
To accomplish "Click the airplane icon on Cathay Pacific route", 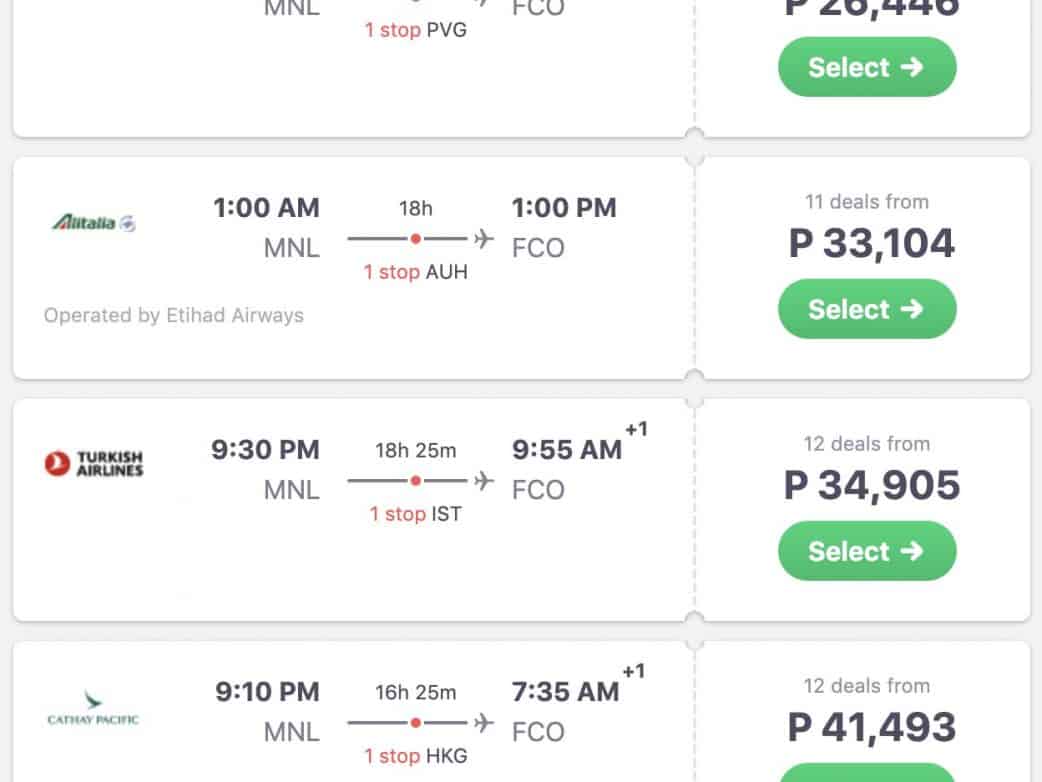I will [484, 722].
